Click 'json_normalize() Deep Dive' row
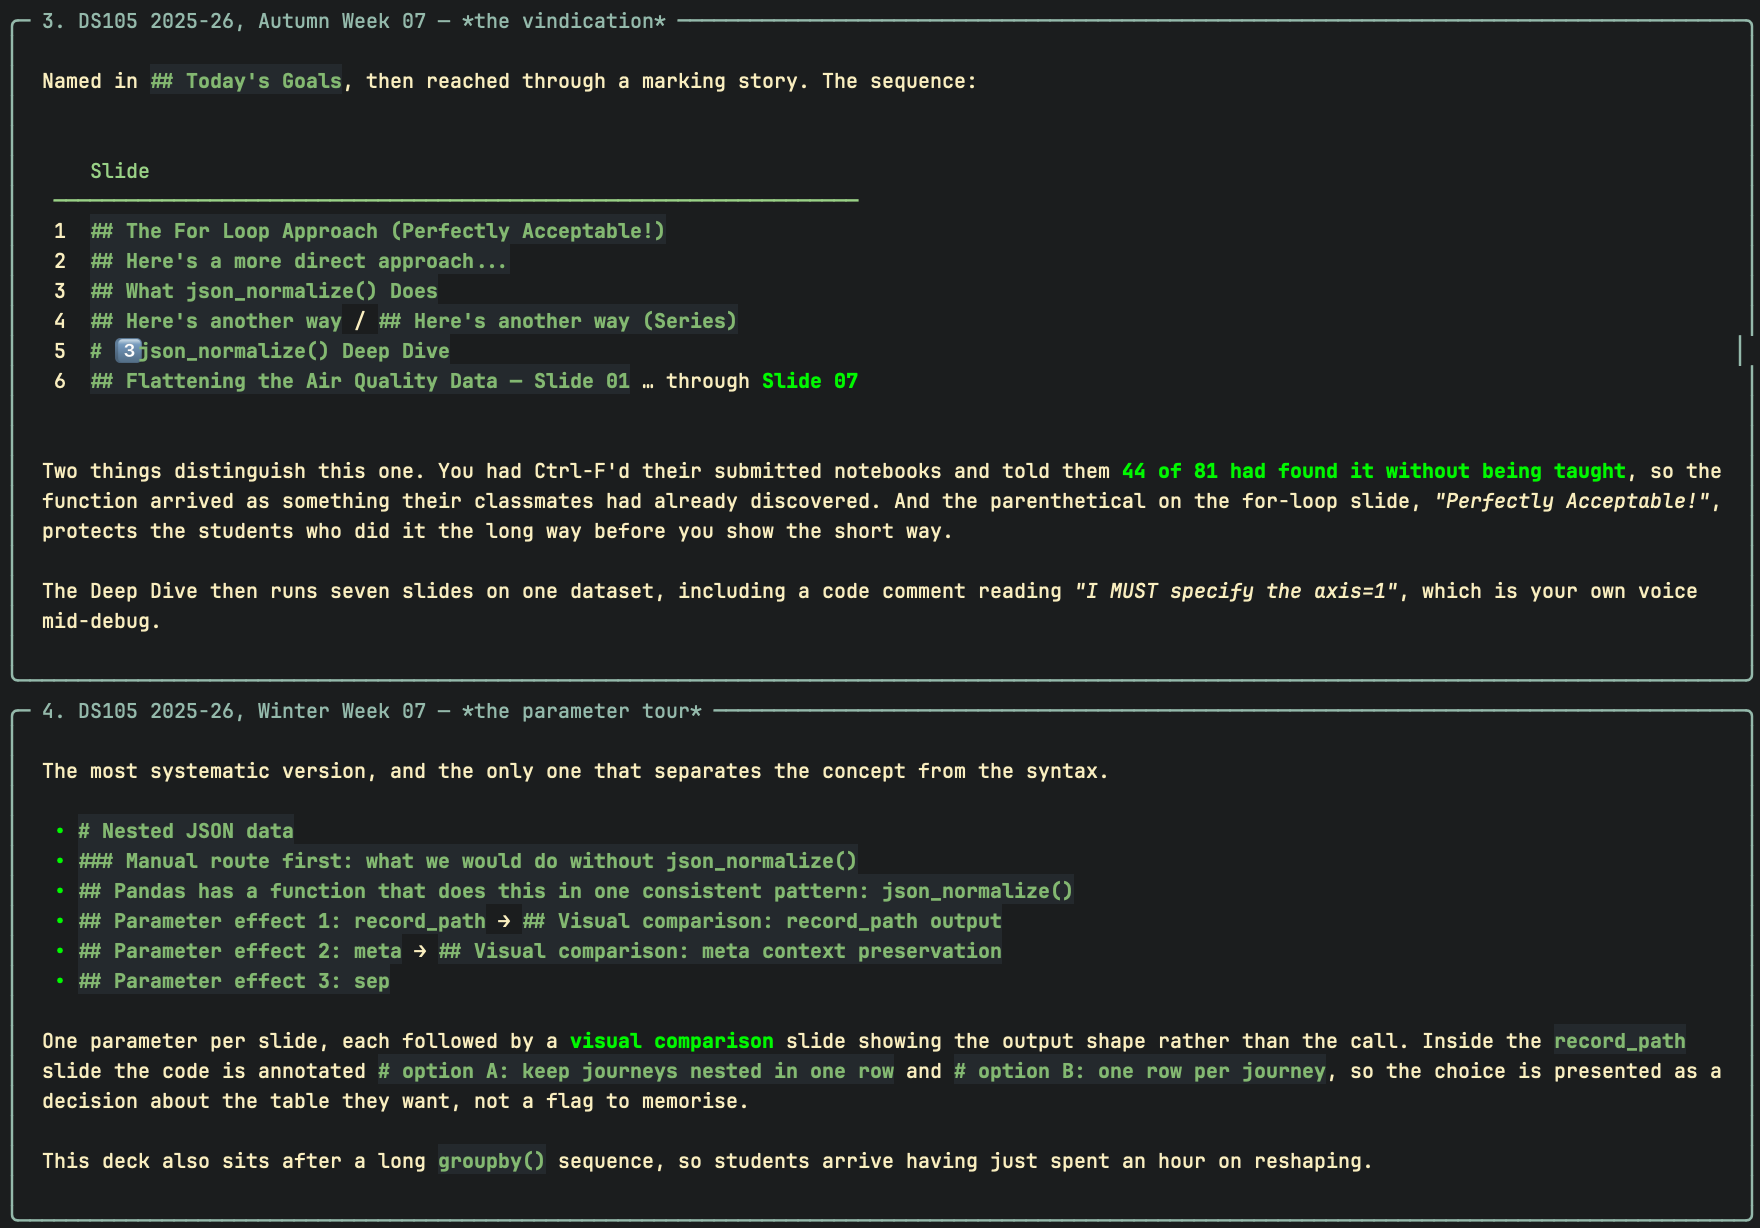This screenshot has height=1228, width=1760. pyautogui.click(x=270, y=351)
